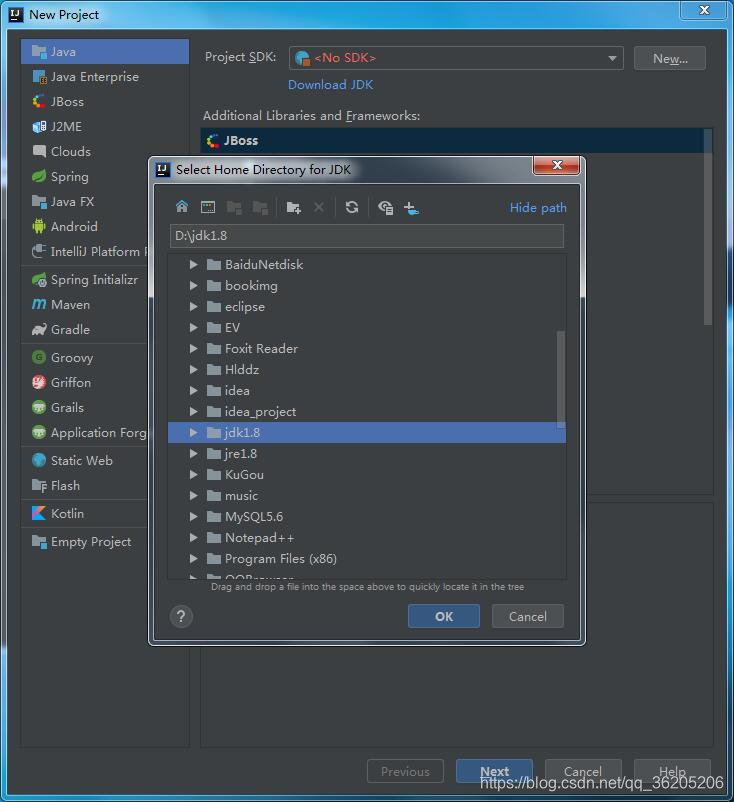The image size is (734, 802).
Task: Close the Select Home Directory dialog
Action: pos(557,165)
